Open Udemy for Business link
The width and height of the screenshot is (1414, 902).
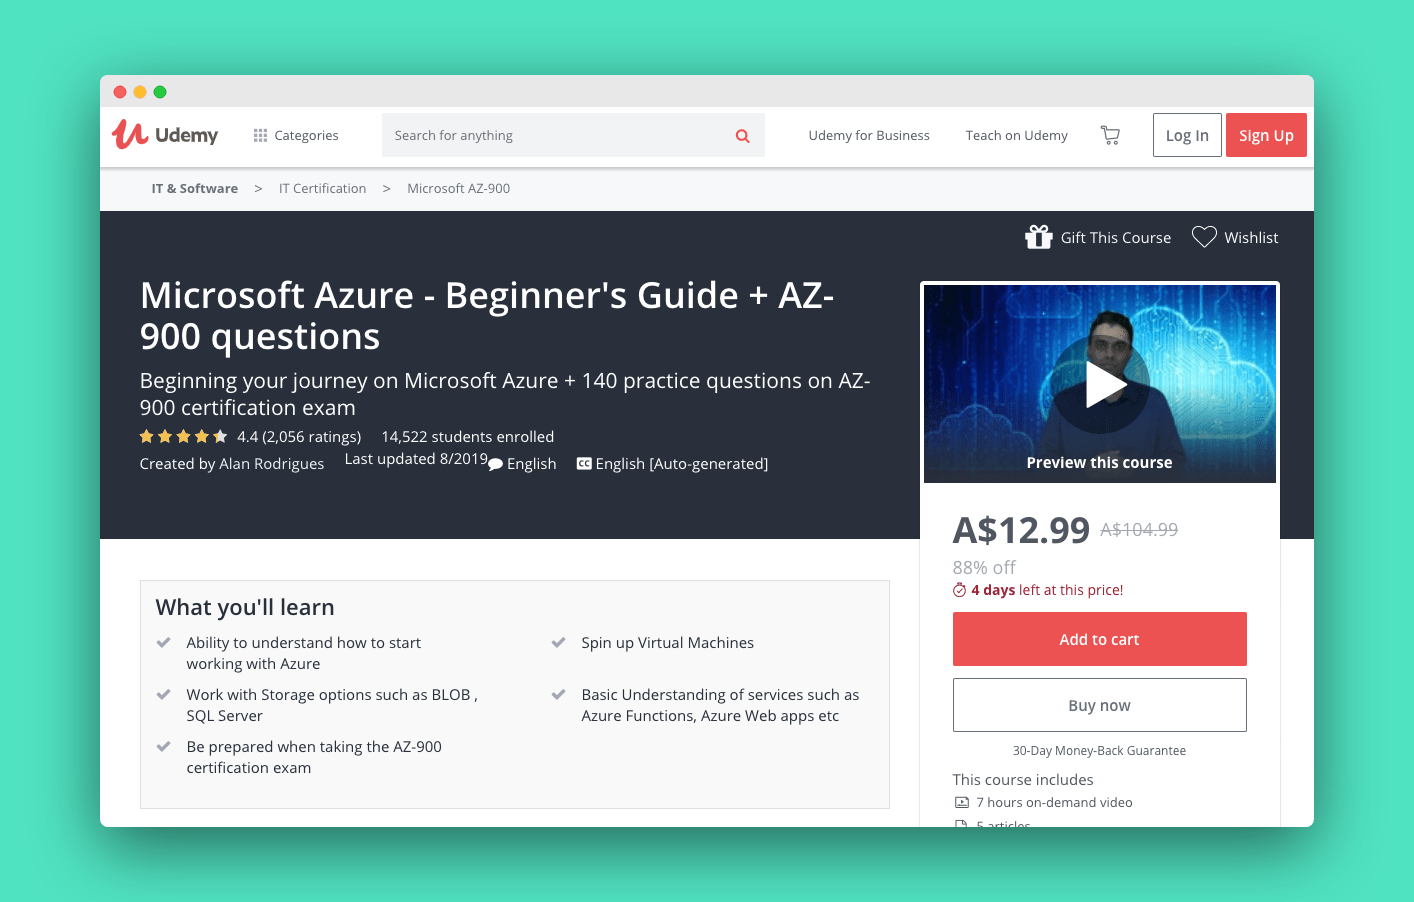[869, 135]
